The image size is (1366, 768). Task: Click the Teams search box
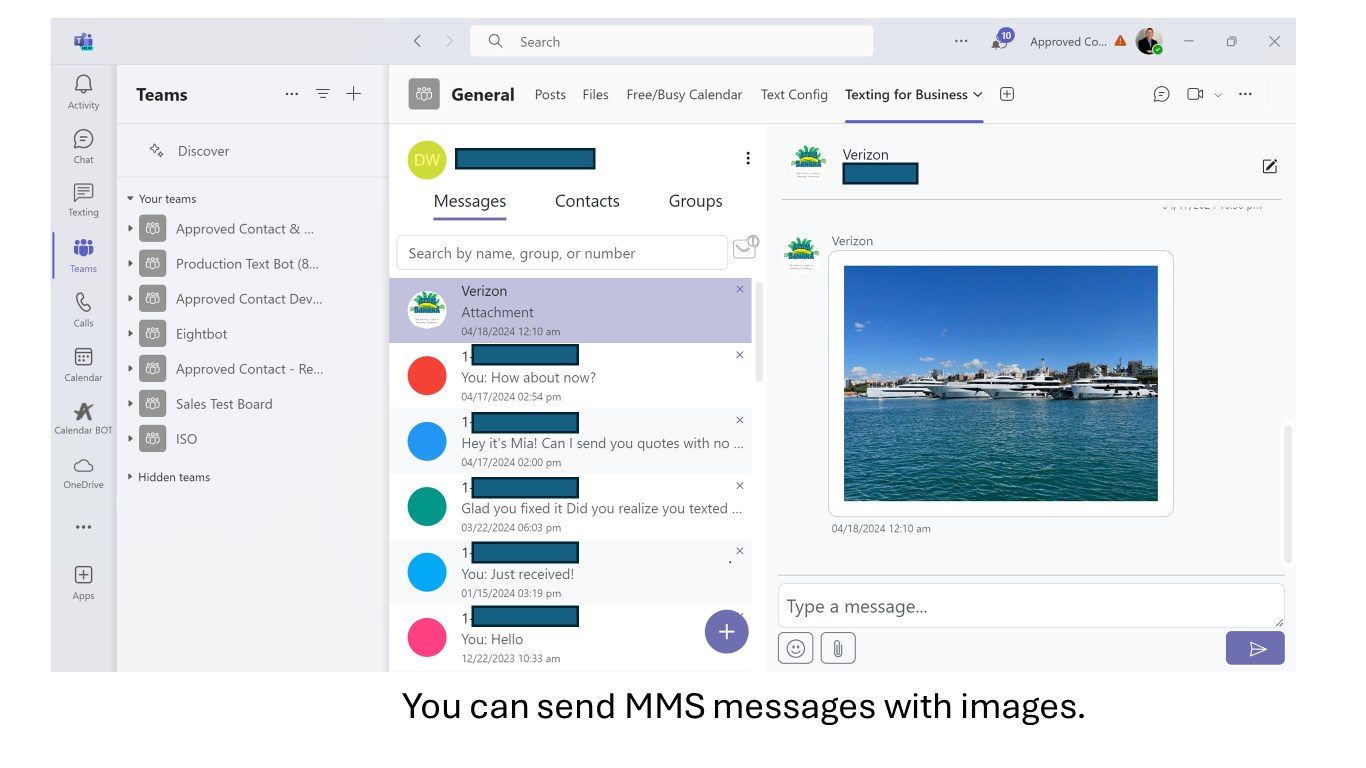[x=672, y=41]
